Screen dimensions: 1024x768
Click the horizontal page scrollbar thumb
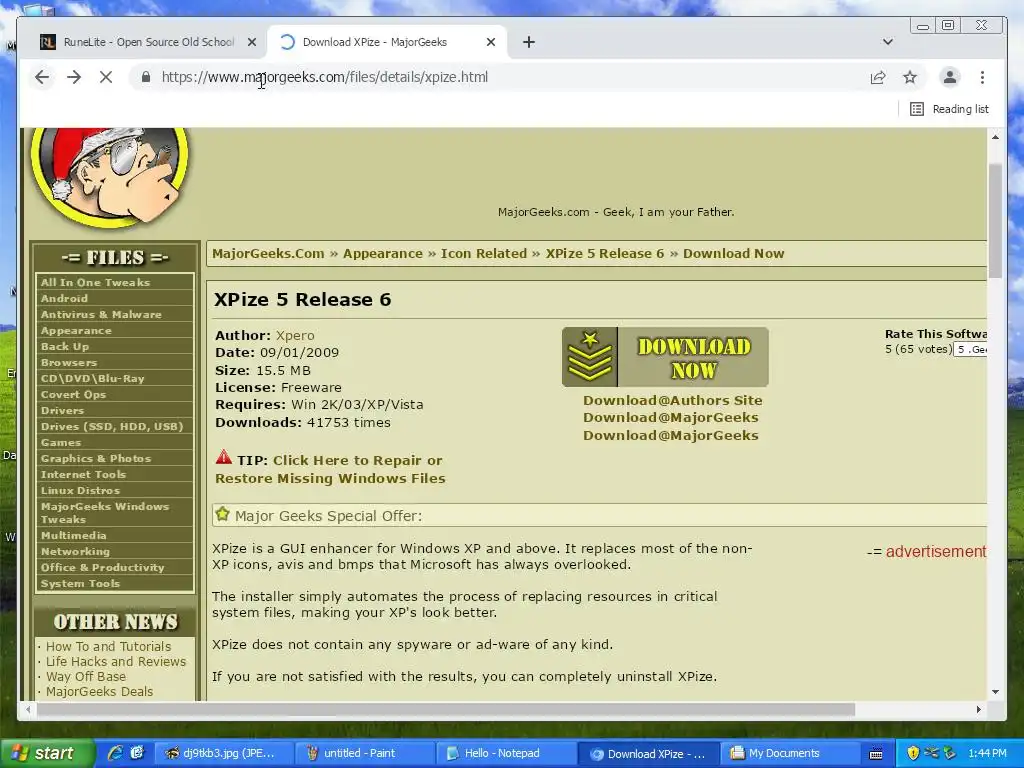click(x=445, y=709)
